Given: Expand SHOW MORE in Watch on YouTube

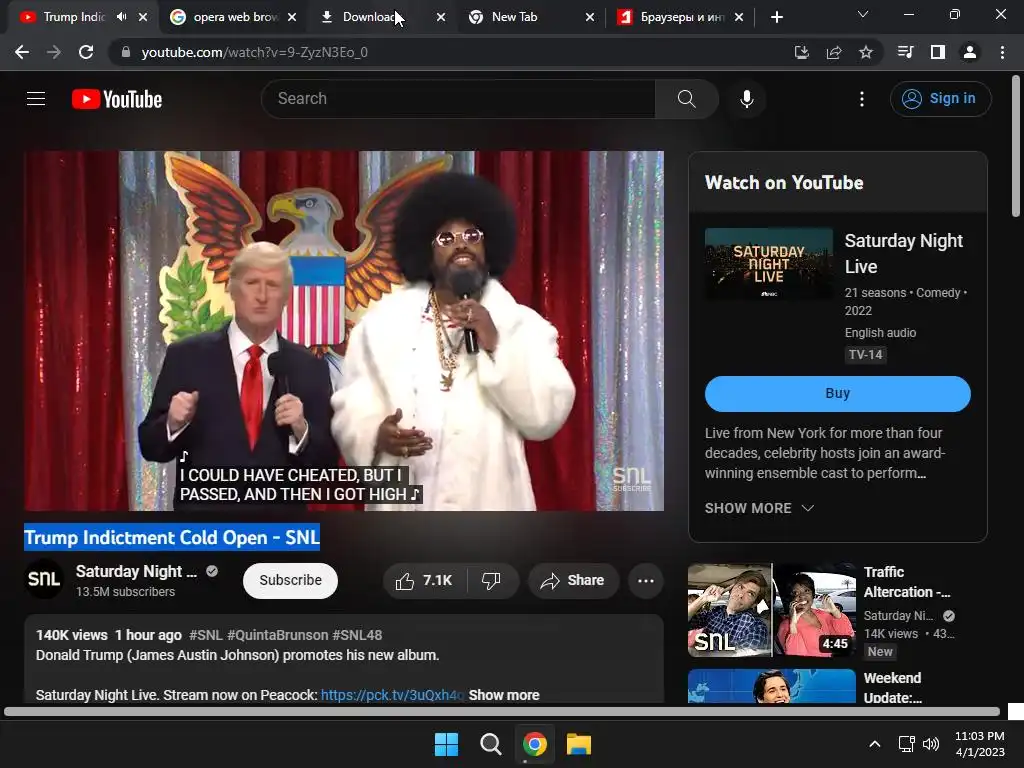Looking at the screenshot, I should point(760,508).
